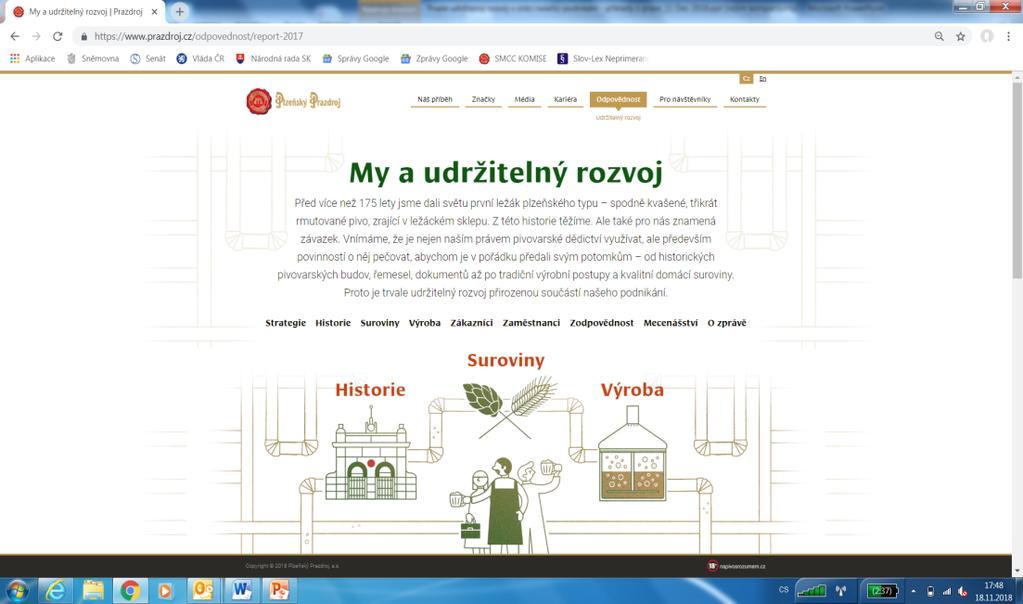
Task: Open the SMCC KOMISE bookmark
Action: [512, 59]
